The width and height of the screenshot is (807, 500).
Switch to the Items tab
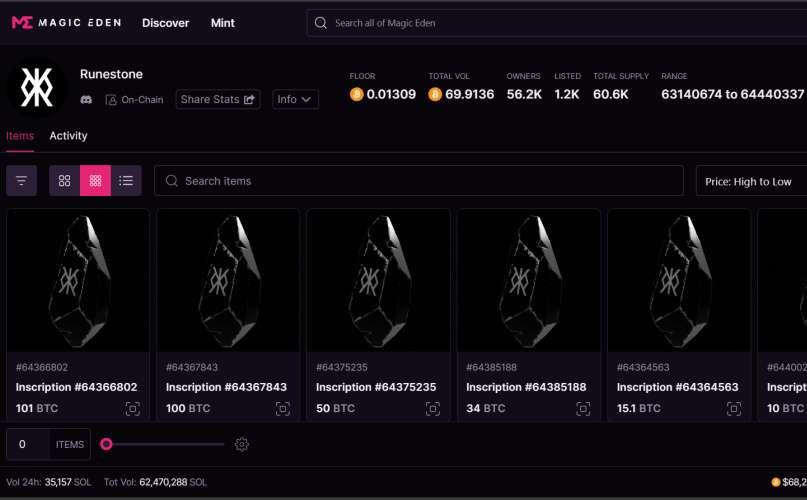click(x=20, y=136)
